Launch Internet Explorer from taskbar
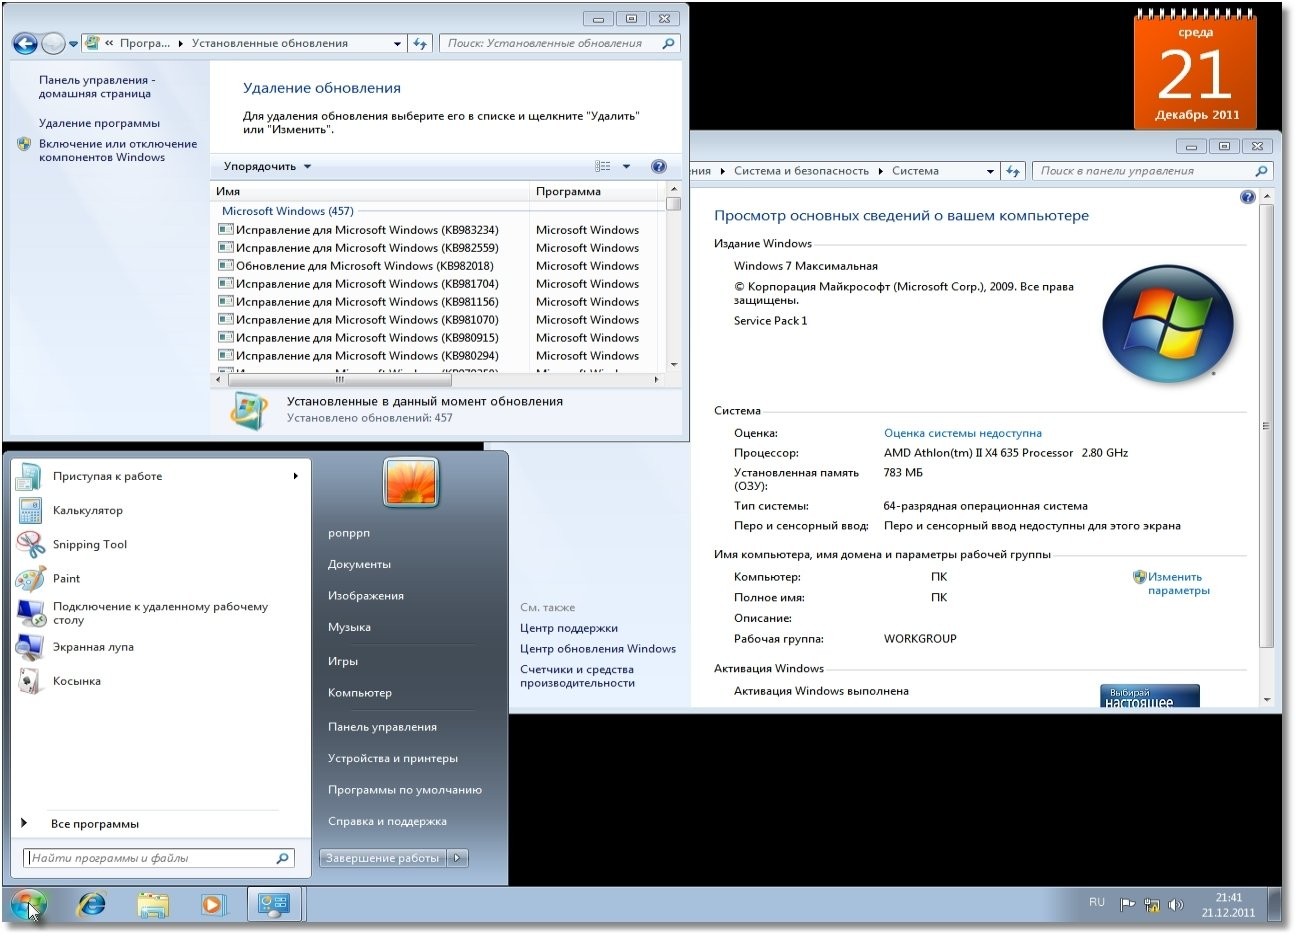Screen dimensions: 1296x936 click(x=92, y=905)
